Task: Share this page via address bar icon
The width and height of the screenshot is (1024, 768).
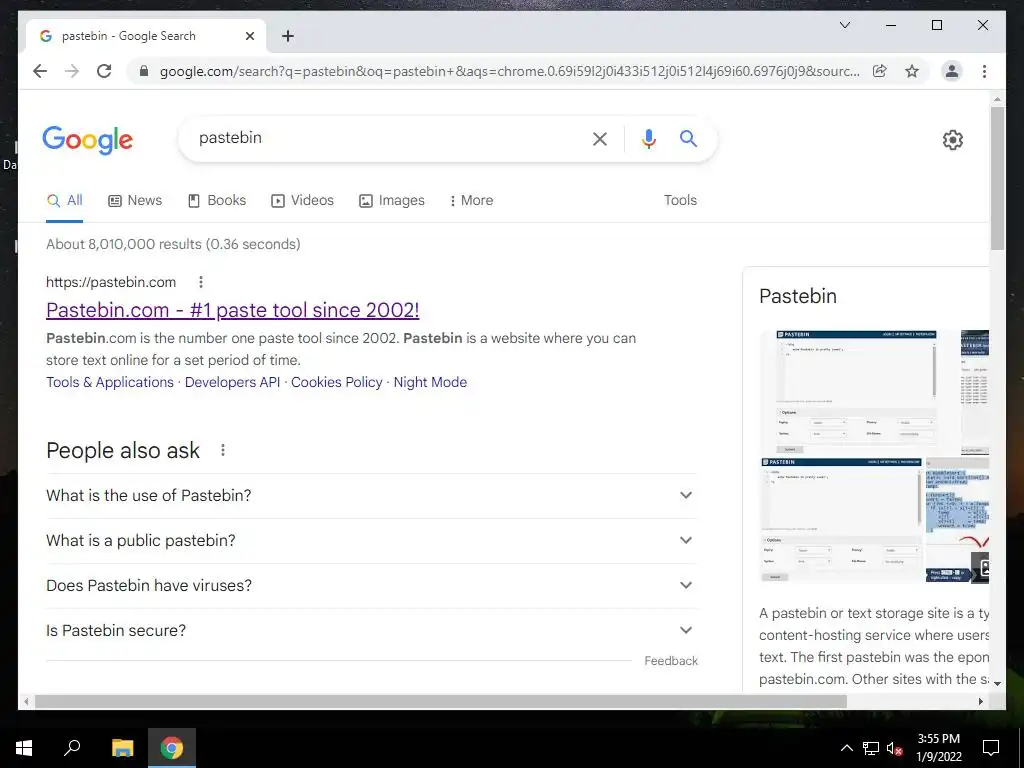Action: [880, 71]
